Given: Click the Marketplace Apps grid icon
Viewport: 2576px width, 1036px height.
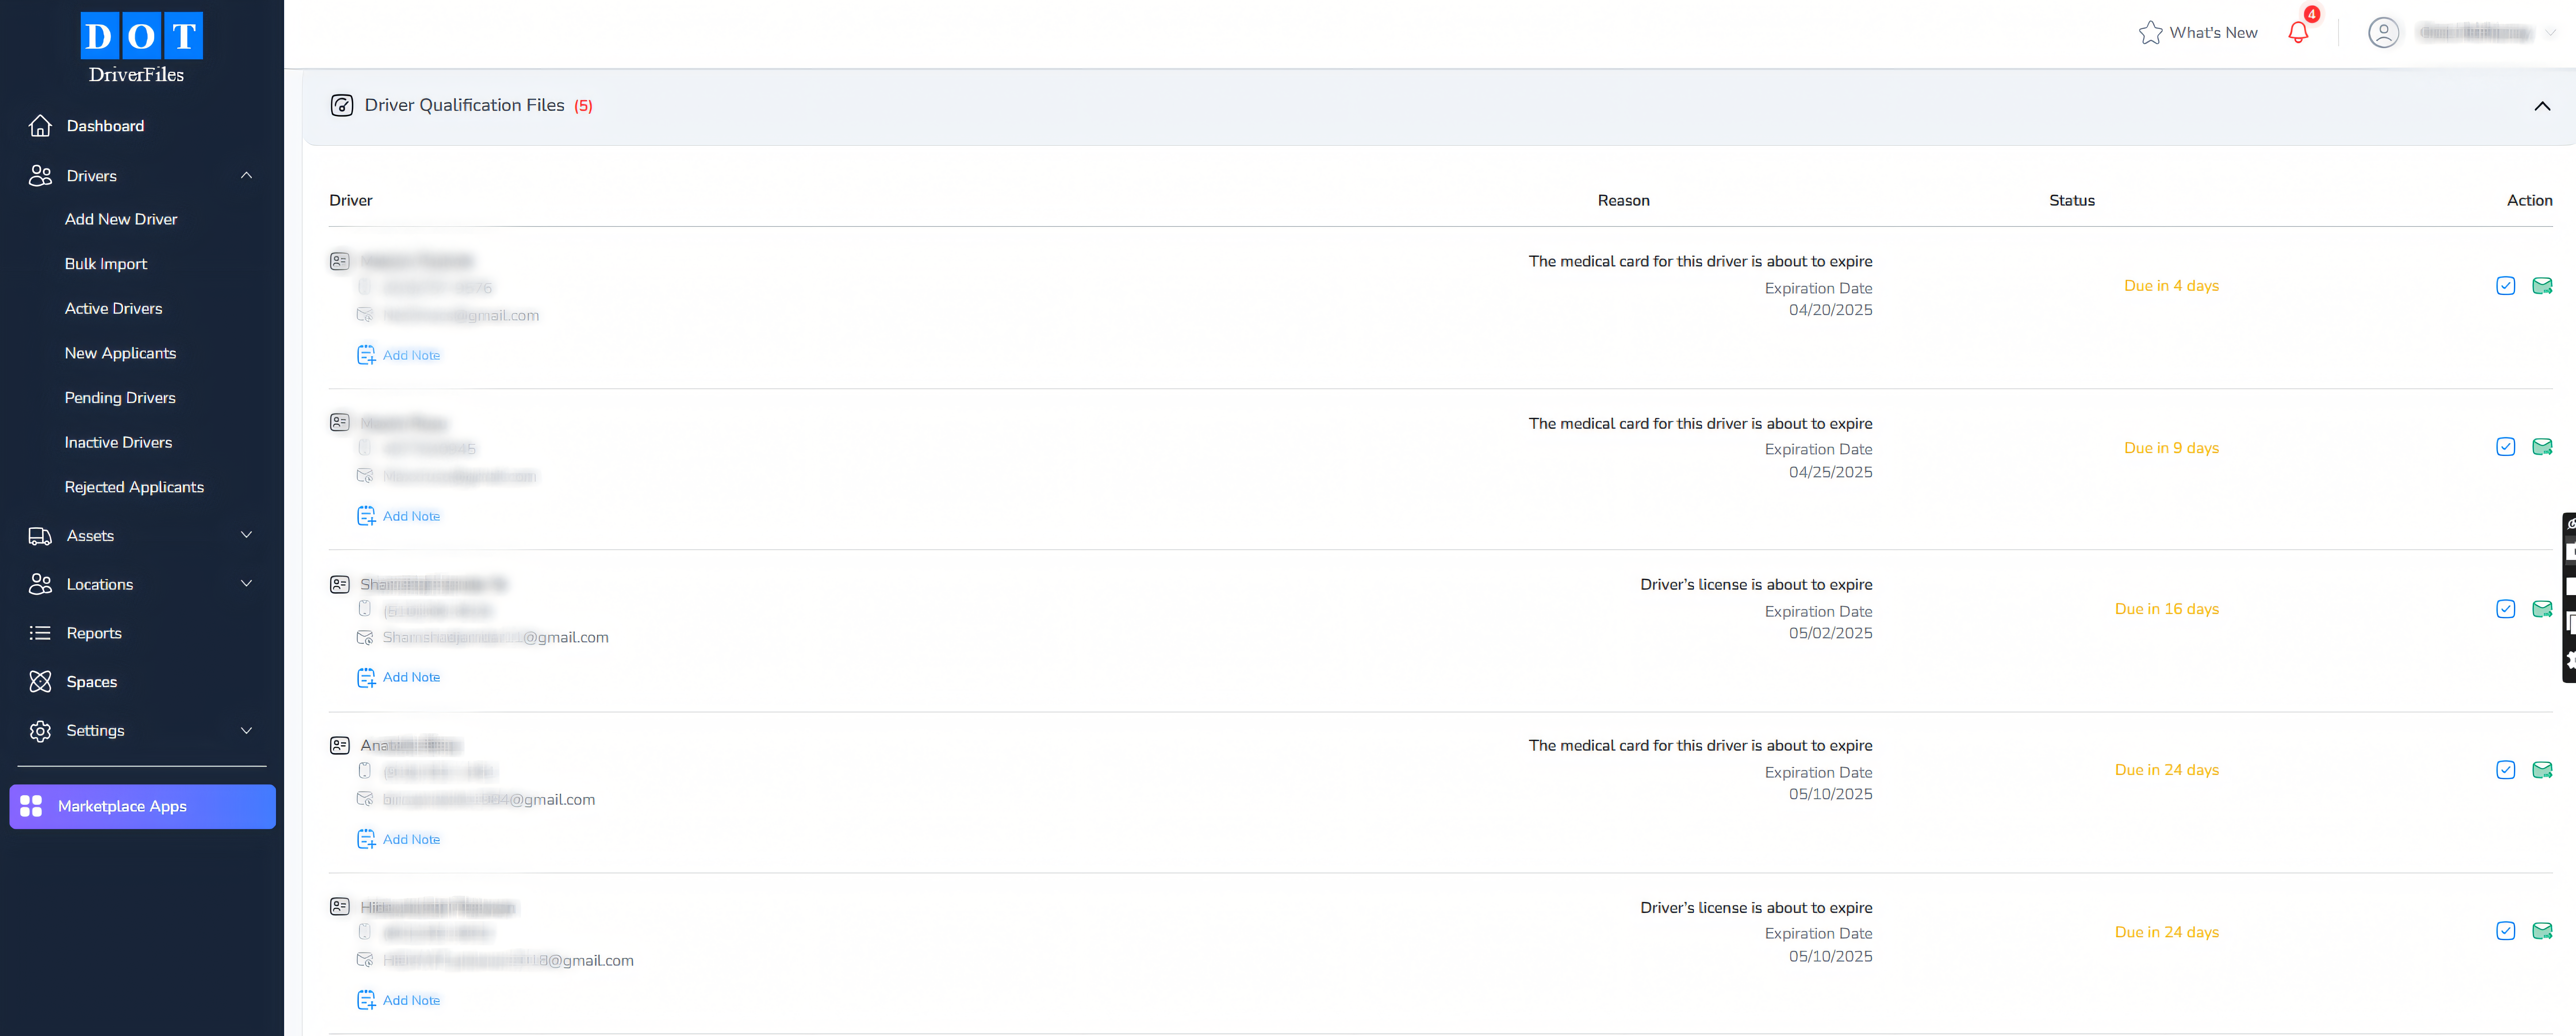Looking at the screenshot, I should [x=31, y=806].
